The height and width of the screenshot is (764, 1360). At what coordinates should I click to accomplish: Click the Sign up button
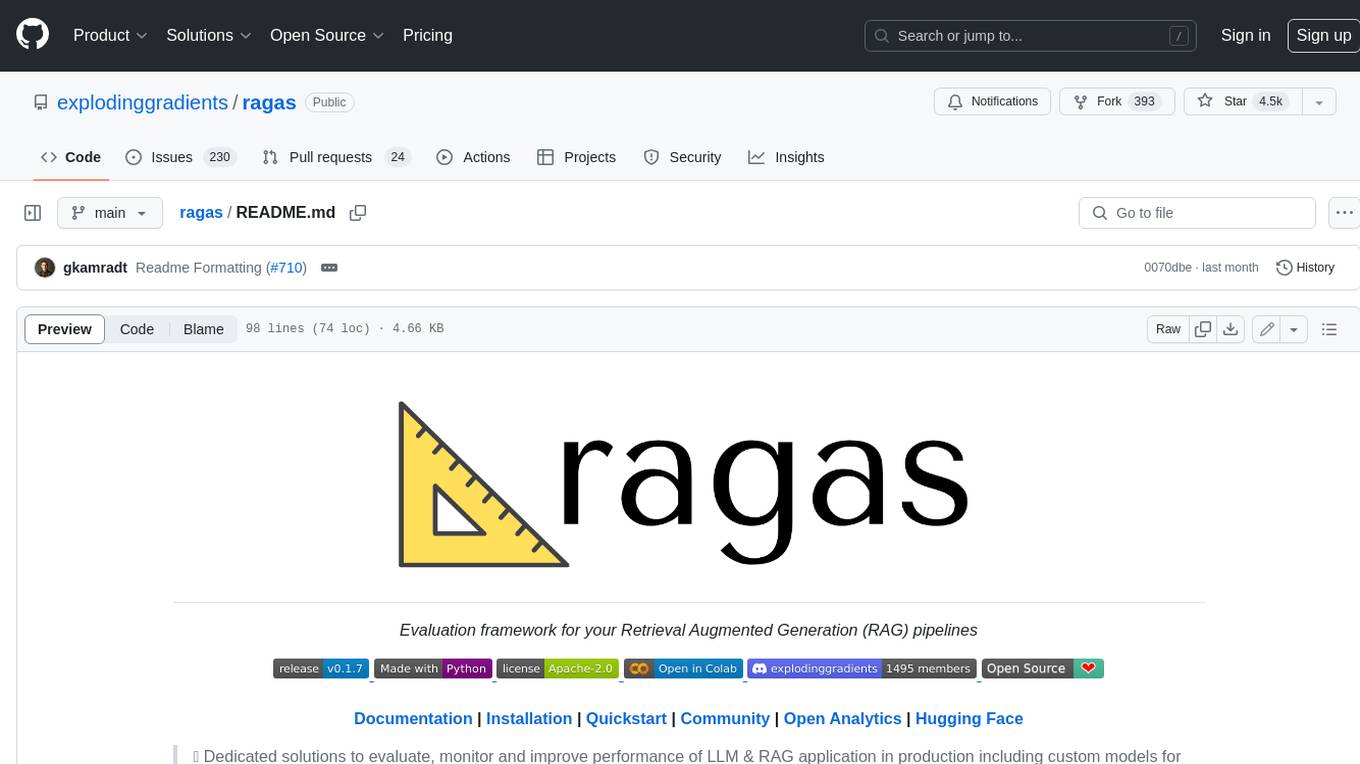pyautogui.click(x=1323, y=35)
